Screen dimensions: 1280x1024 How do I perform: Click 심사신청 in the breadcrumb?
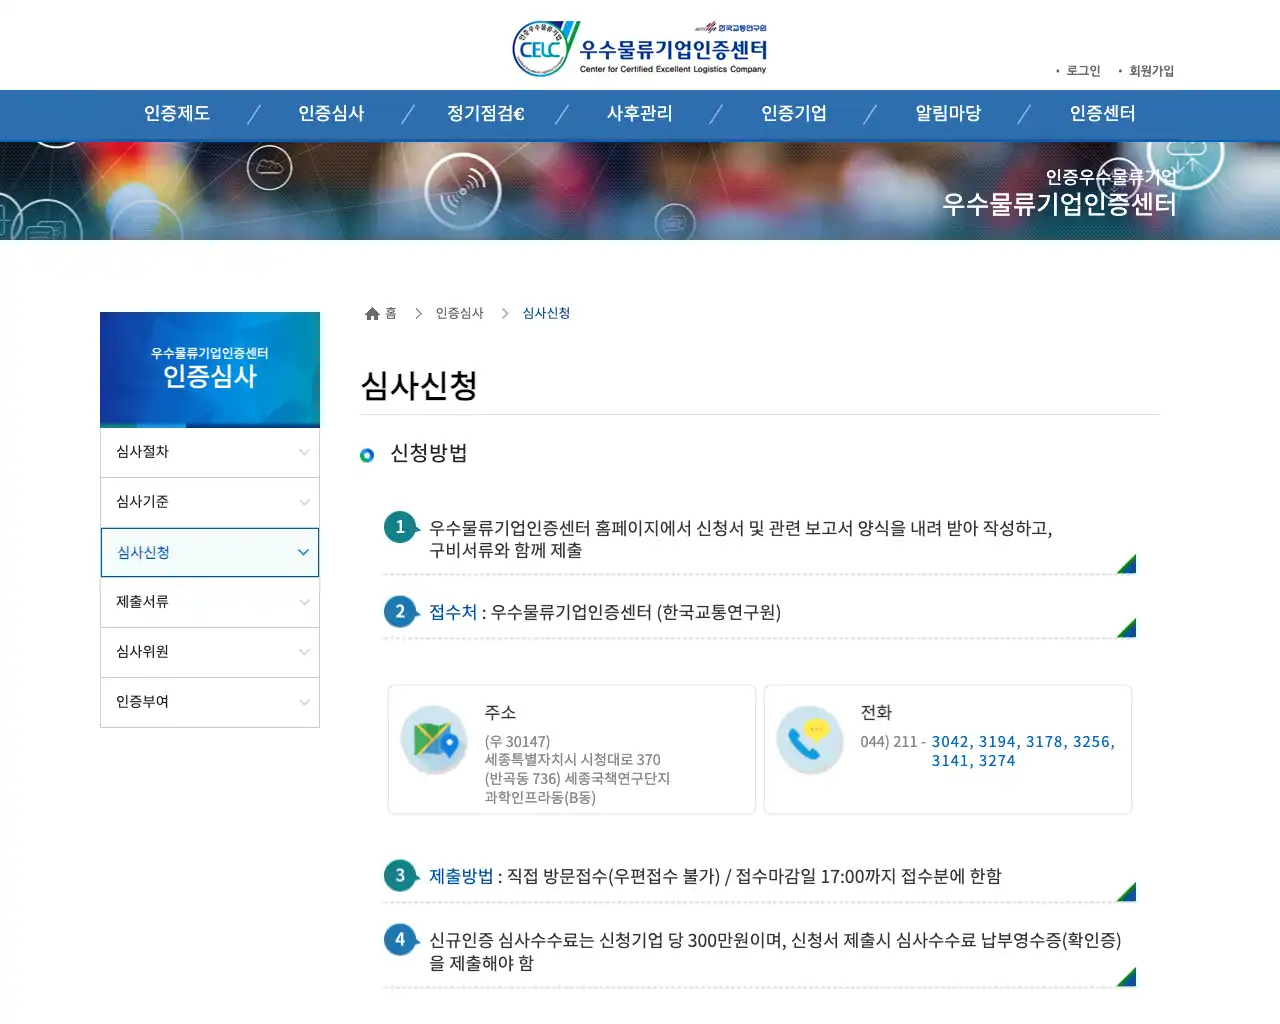point(546,314)
